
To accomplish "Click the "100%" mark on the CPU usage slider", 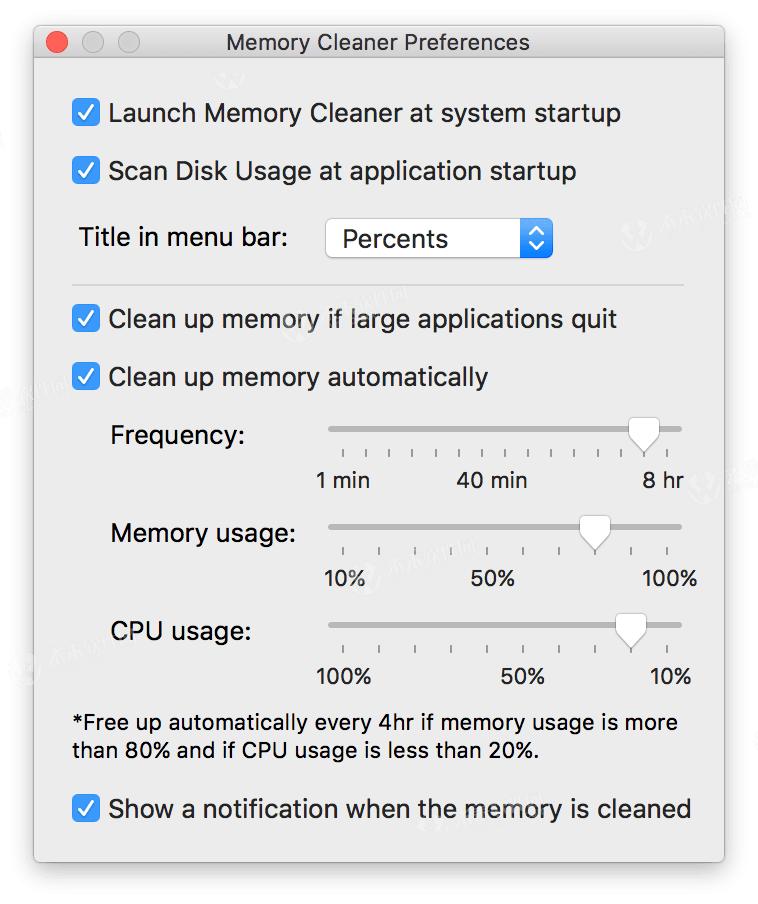I will (x=343, y=676).
